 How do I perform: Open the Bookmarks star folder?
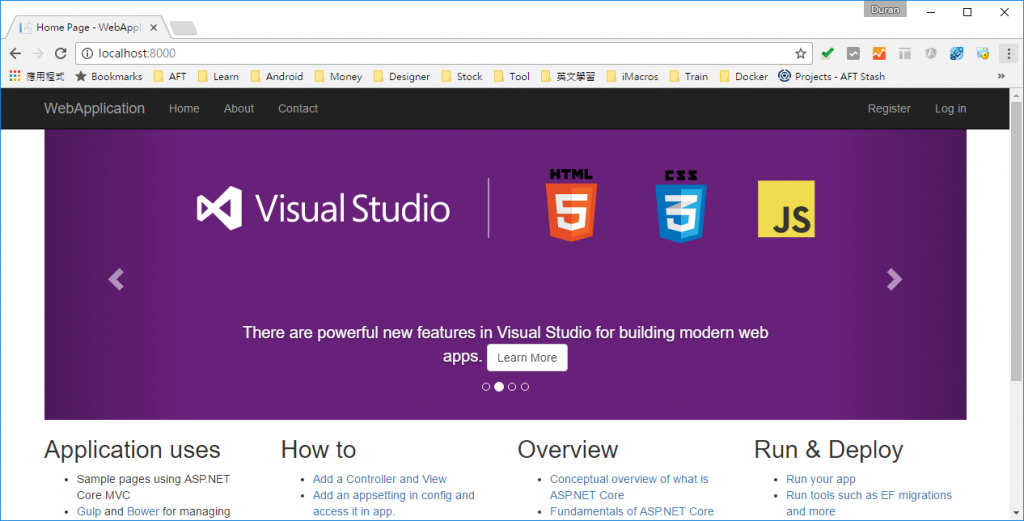tap(108, 76)
